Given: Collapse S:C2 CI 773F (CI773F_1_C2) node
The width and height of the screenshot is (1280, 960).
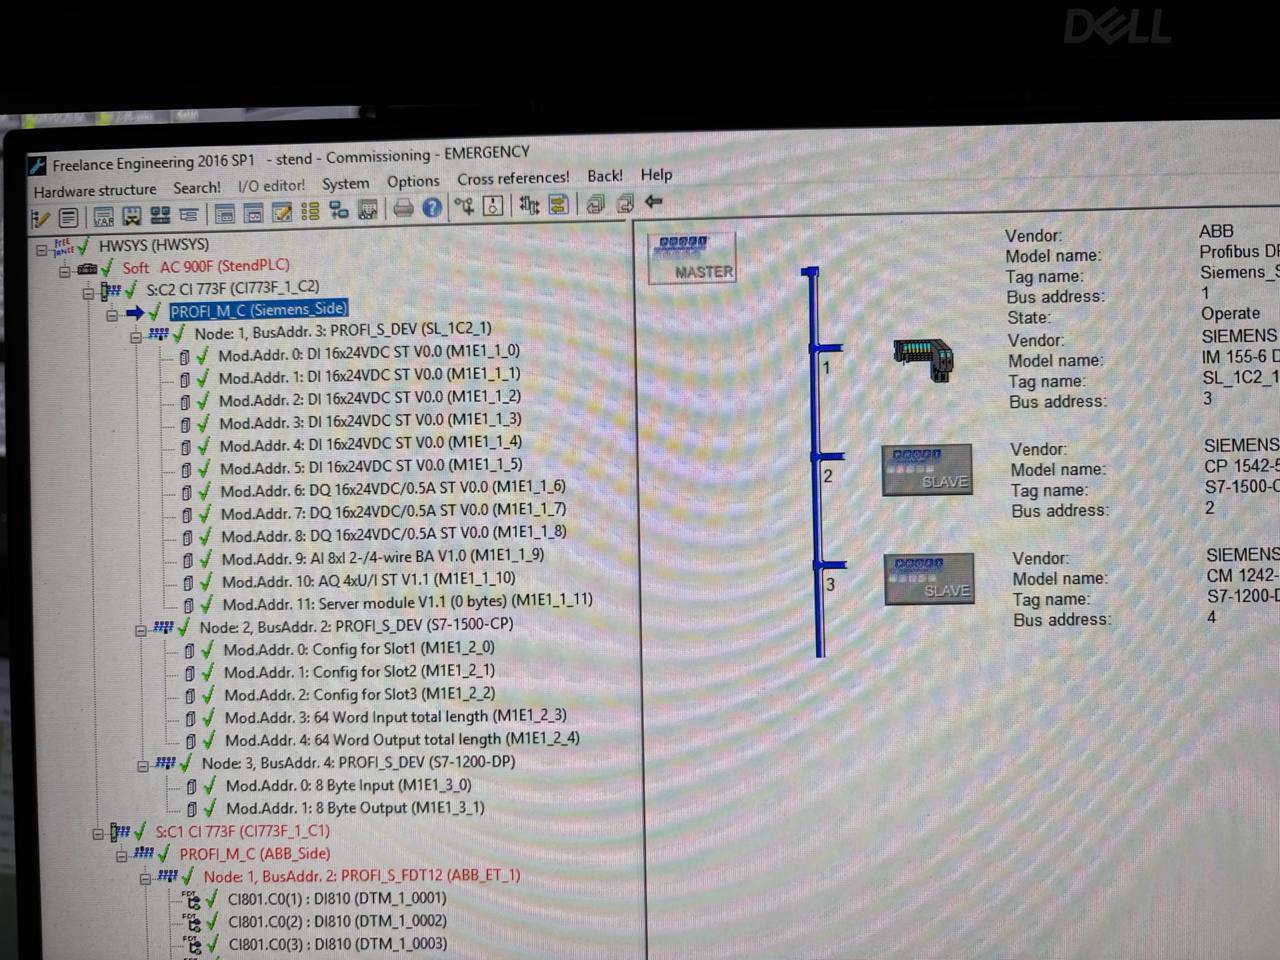Looking at the screenshot, I should point(88,293).
